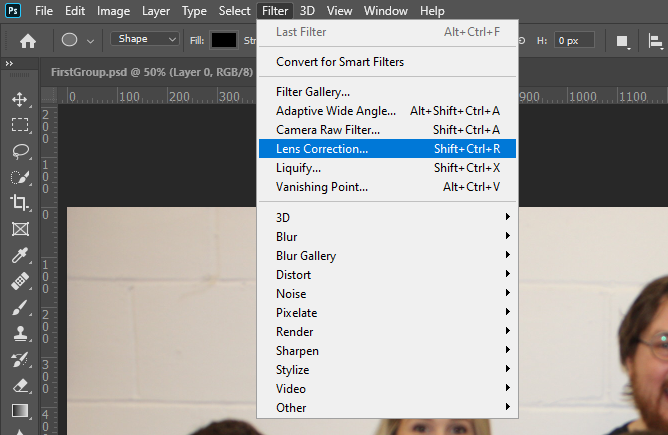The height and width of the screenshot is (435, 668).
Task: Expand the Distort submenu
Action: [x=387, y=274]
